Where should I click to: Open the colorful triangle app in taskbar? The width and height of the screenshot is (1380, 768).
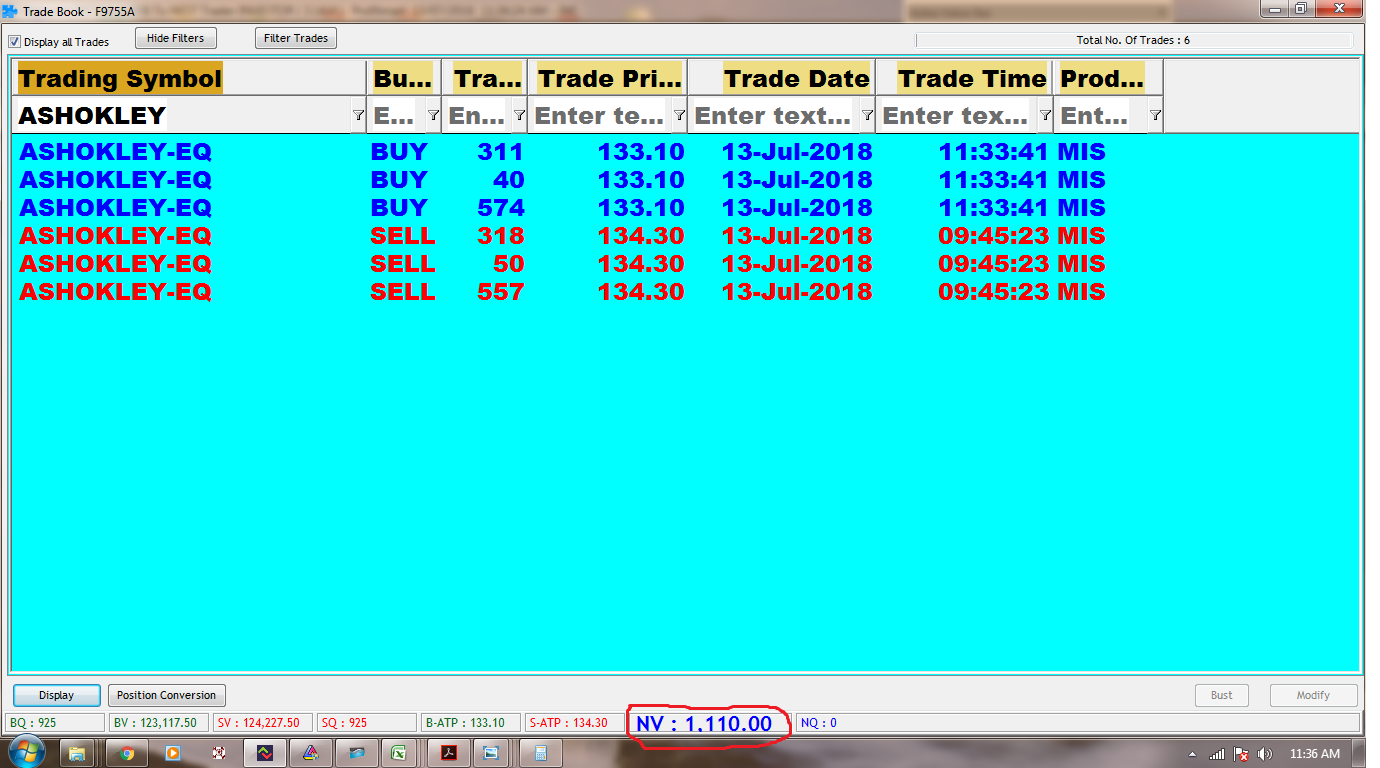(310, 753)
